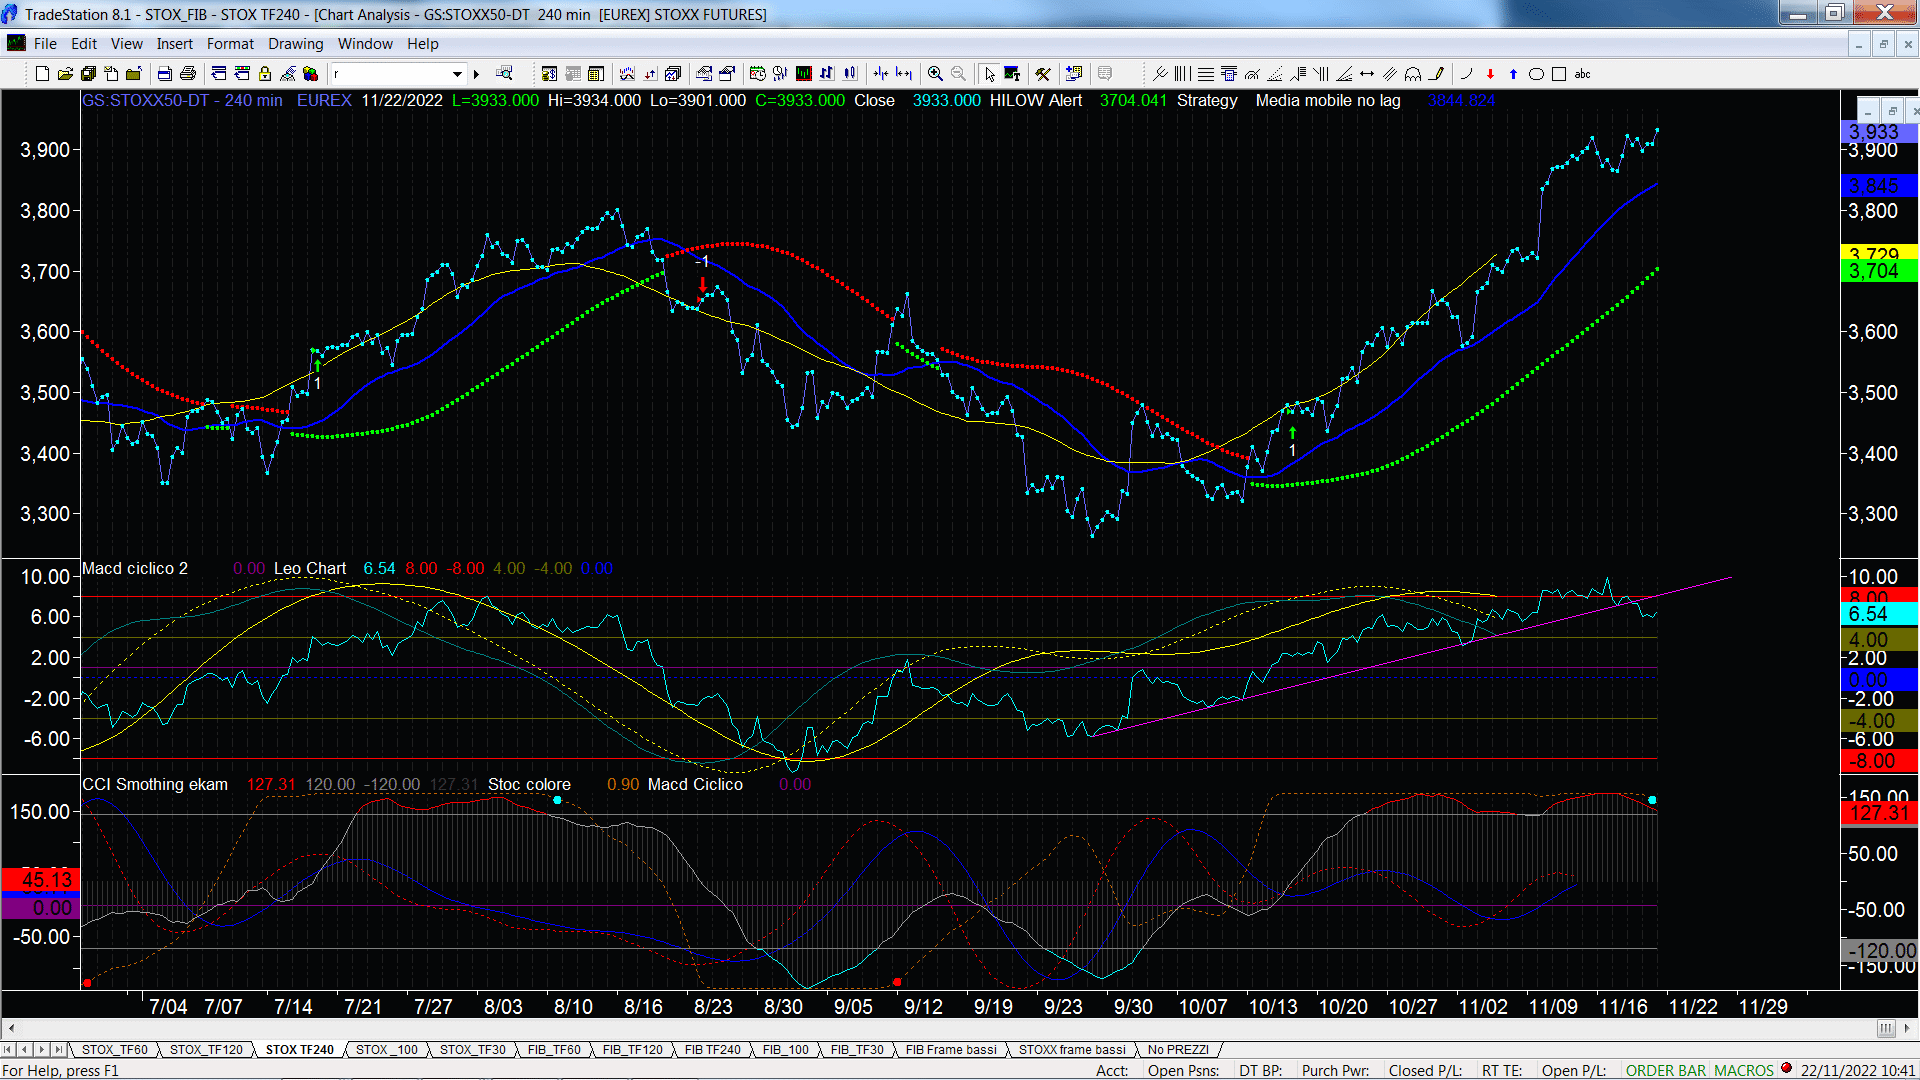The width and height of the screenshot is (1920, 1080).
Task: Select the parallel lines drawing tool
Action: pyautogui.click(x=1390, y=74)
